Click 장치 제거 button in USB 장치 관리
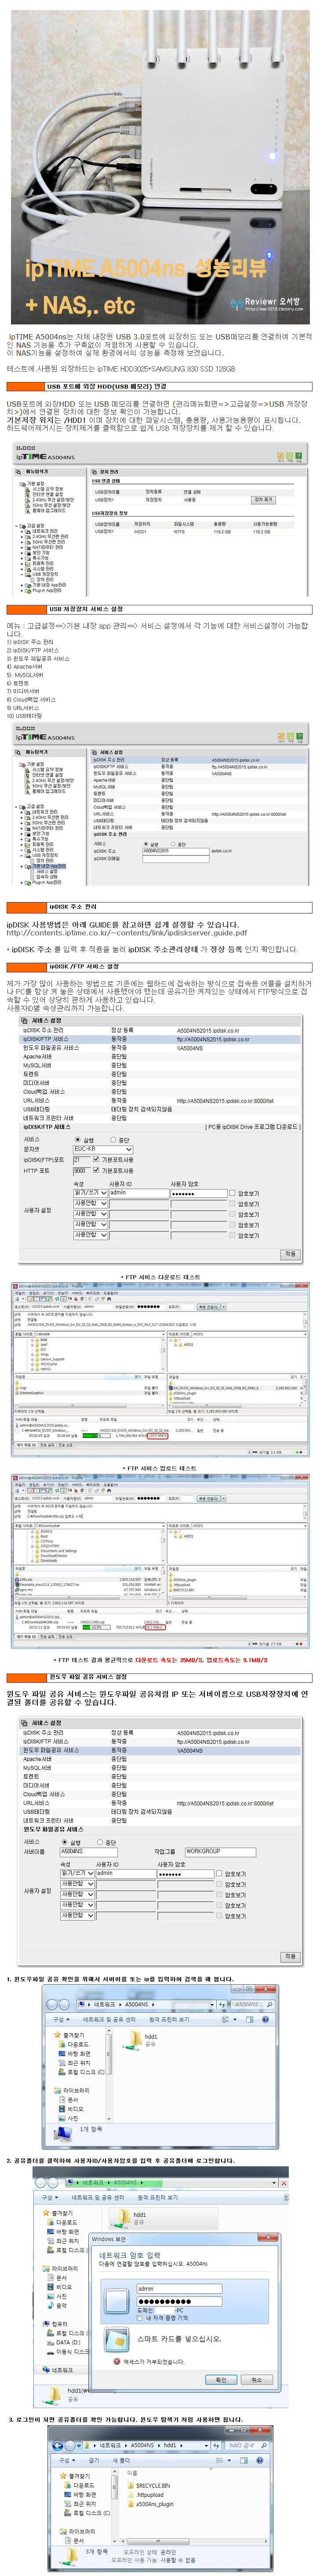Screen dimensions: 320x2576 (263, 499)
